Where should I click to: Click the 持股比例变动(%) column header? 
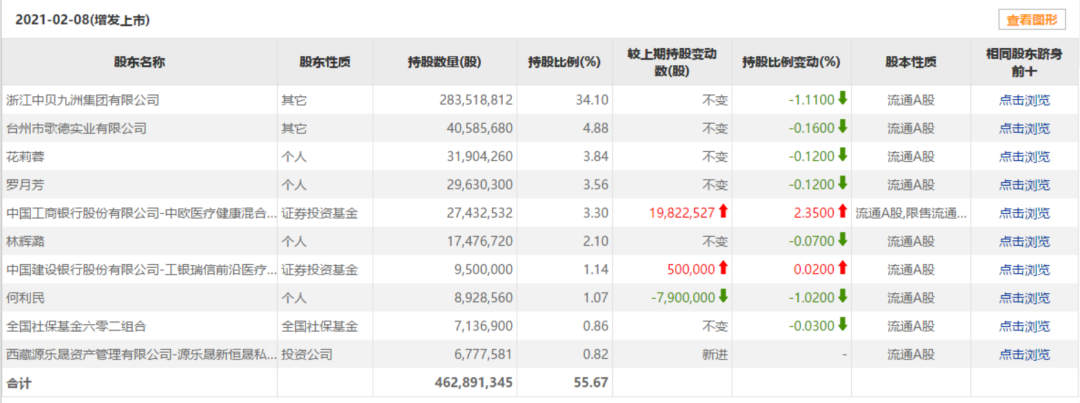(791, 62)
